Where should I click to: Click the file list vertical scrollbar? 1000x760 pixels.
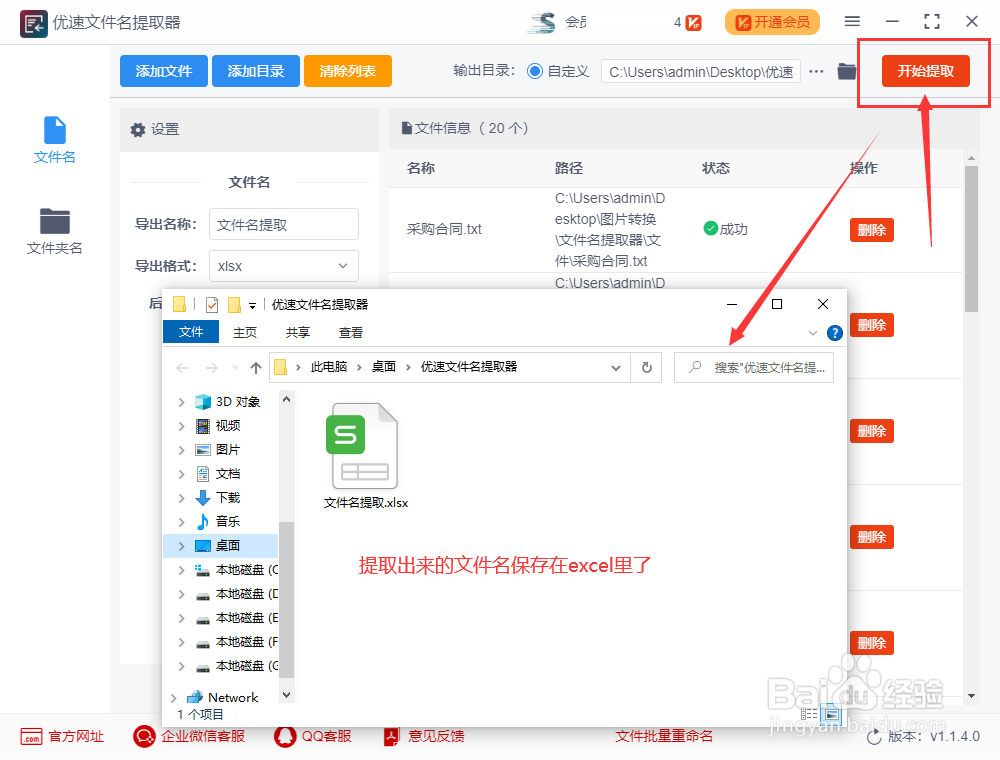coord(971,239)
